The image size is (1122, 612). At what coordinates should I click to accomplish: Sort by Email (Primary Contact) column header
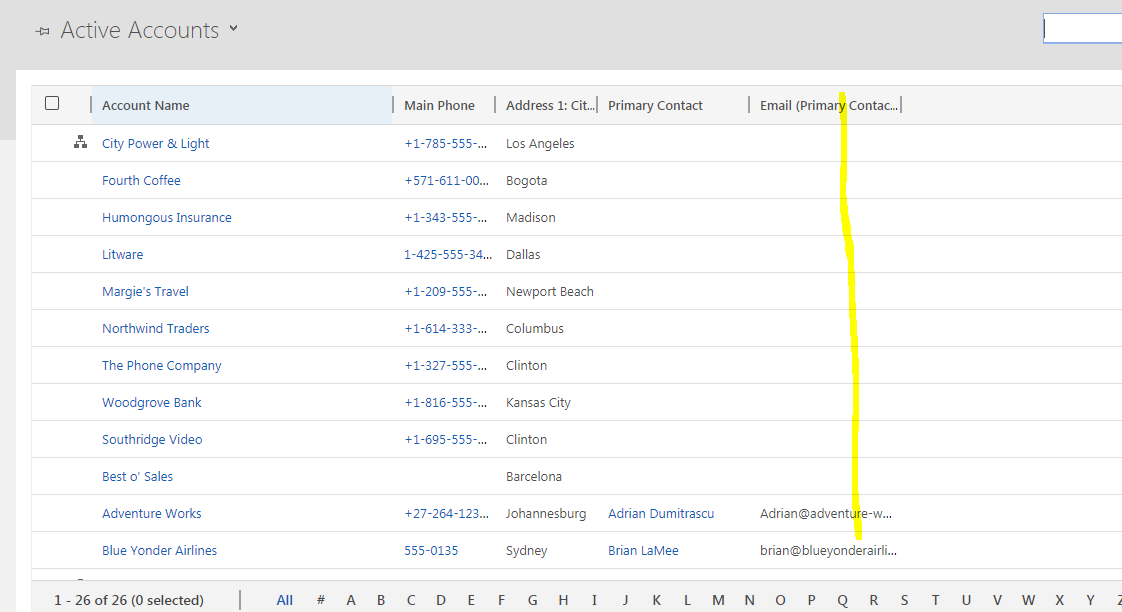(x=829, y=105)
